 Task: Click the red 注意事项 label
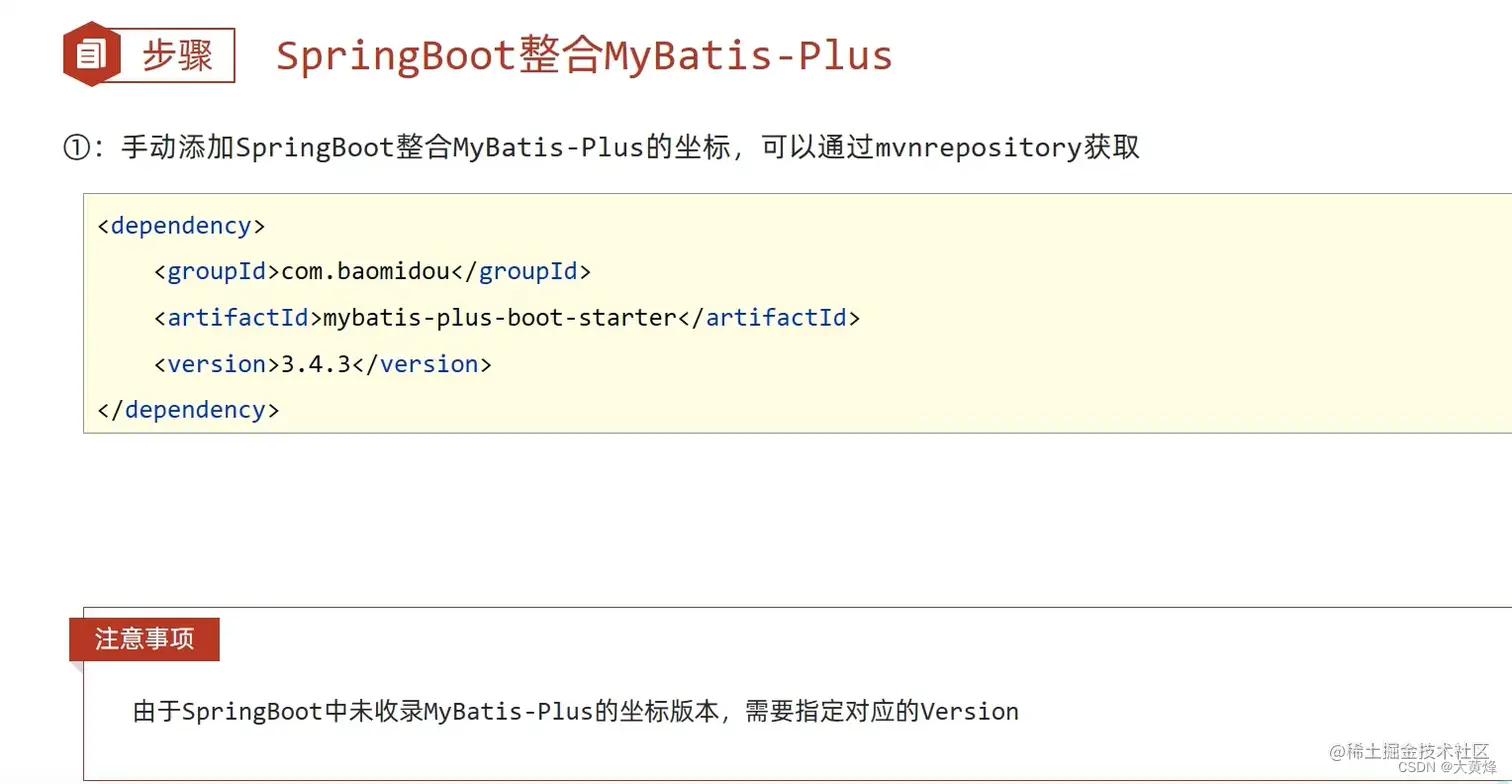click(x=144, y=639)
